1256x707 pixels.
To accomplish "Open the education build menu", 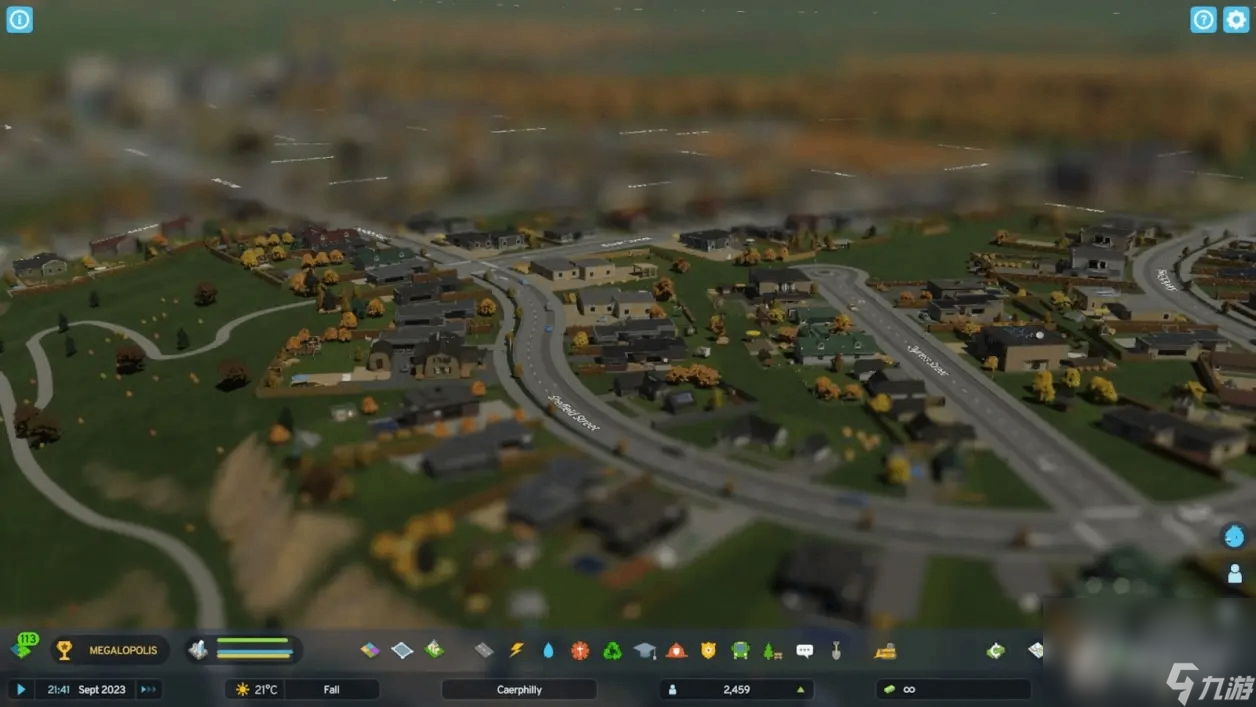I will pos(645,650).
